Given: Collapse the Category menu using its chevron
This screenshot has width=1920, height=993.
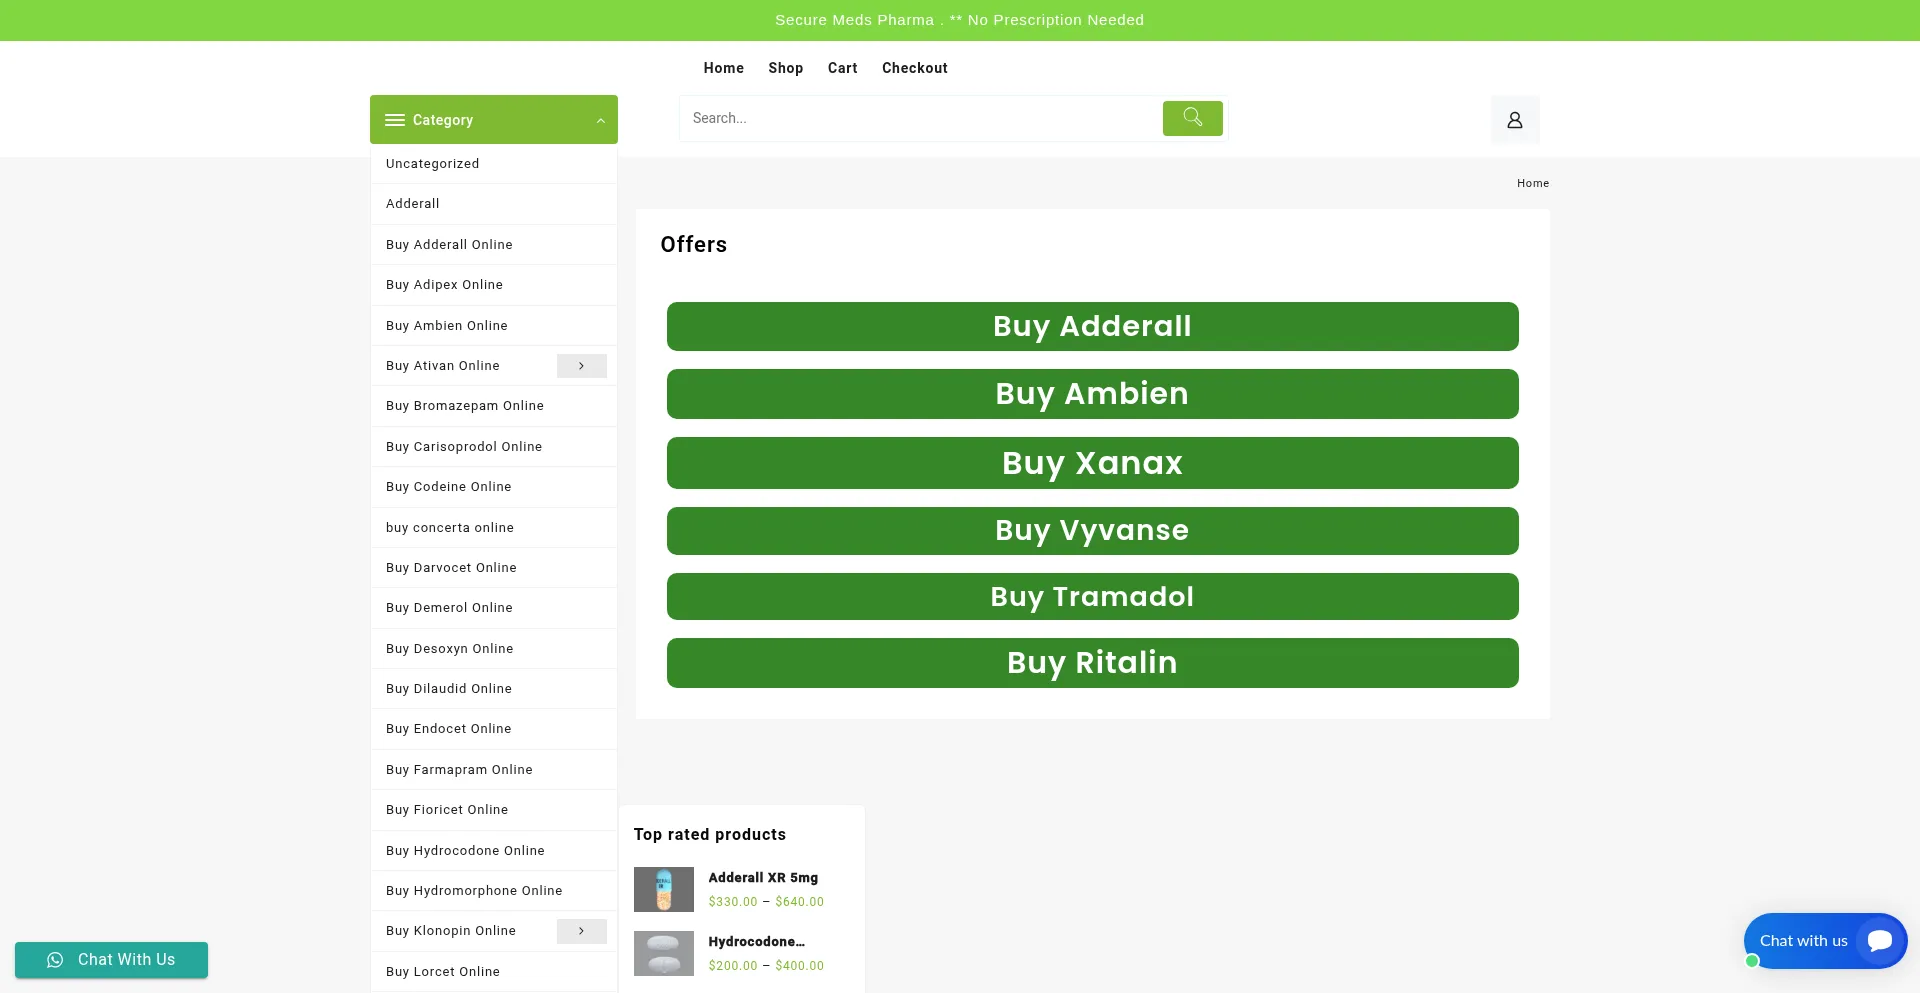Looking at the screenshot, I should click(600, 121).
